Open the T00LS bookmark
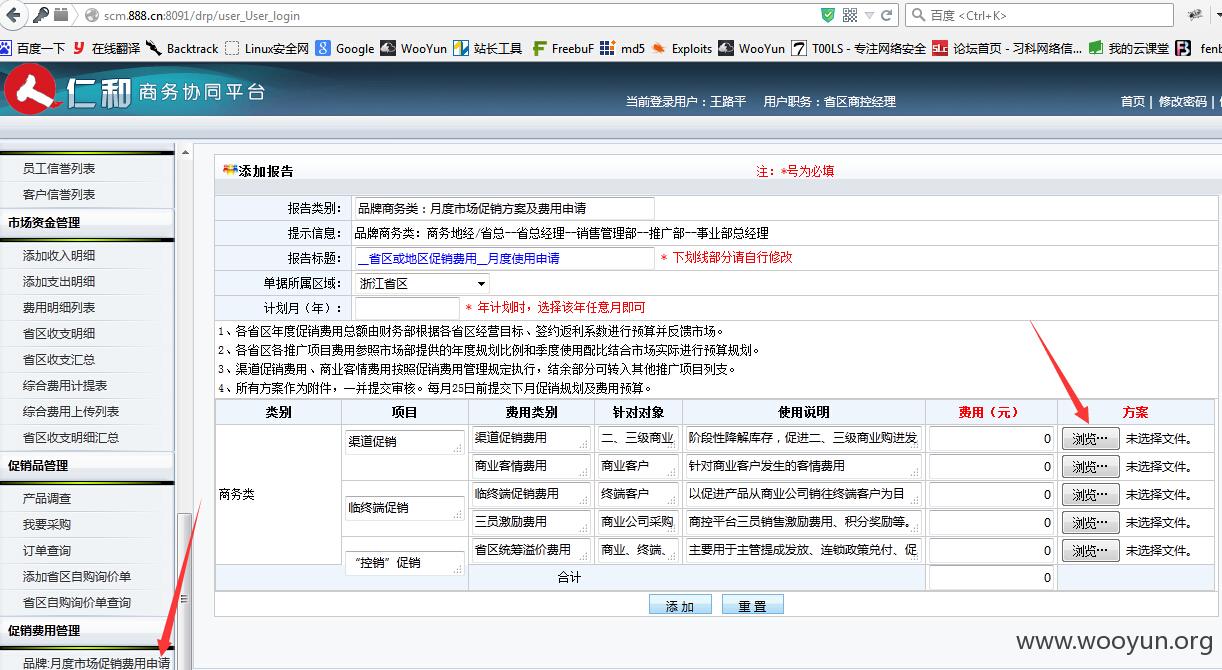Viewport: 1222px width, 670px height. click(x=859, y=48)
